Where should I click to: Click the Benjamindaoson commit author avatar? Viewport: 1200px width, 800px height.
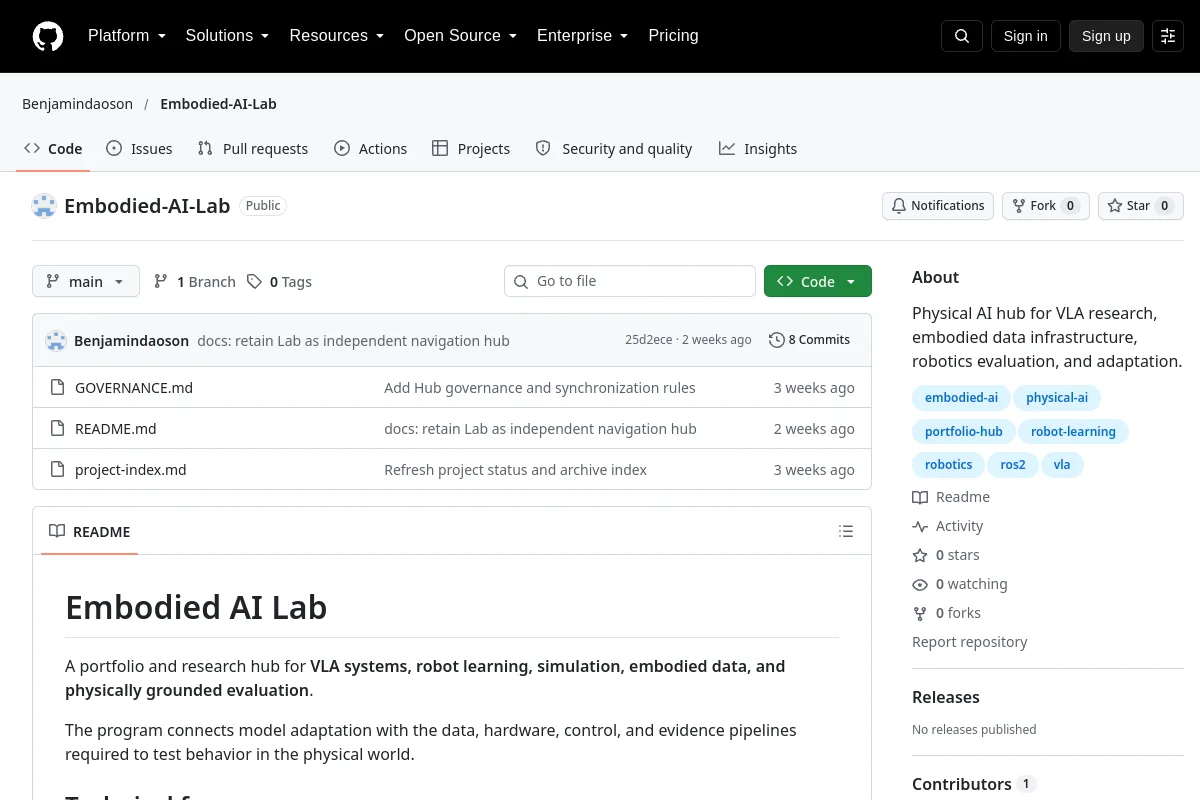click(x=56, y=340)
